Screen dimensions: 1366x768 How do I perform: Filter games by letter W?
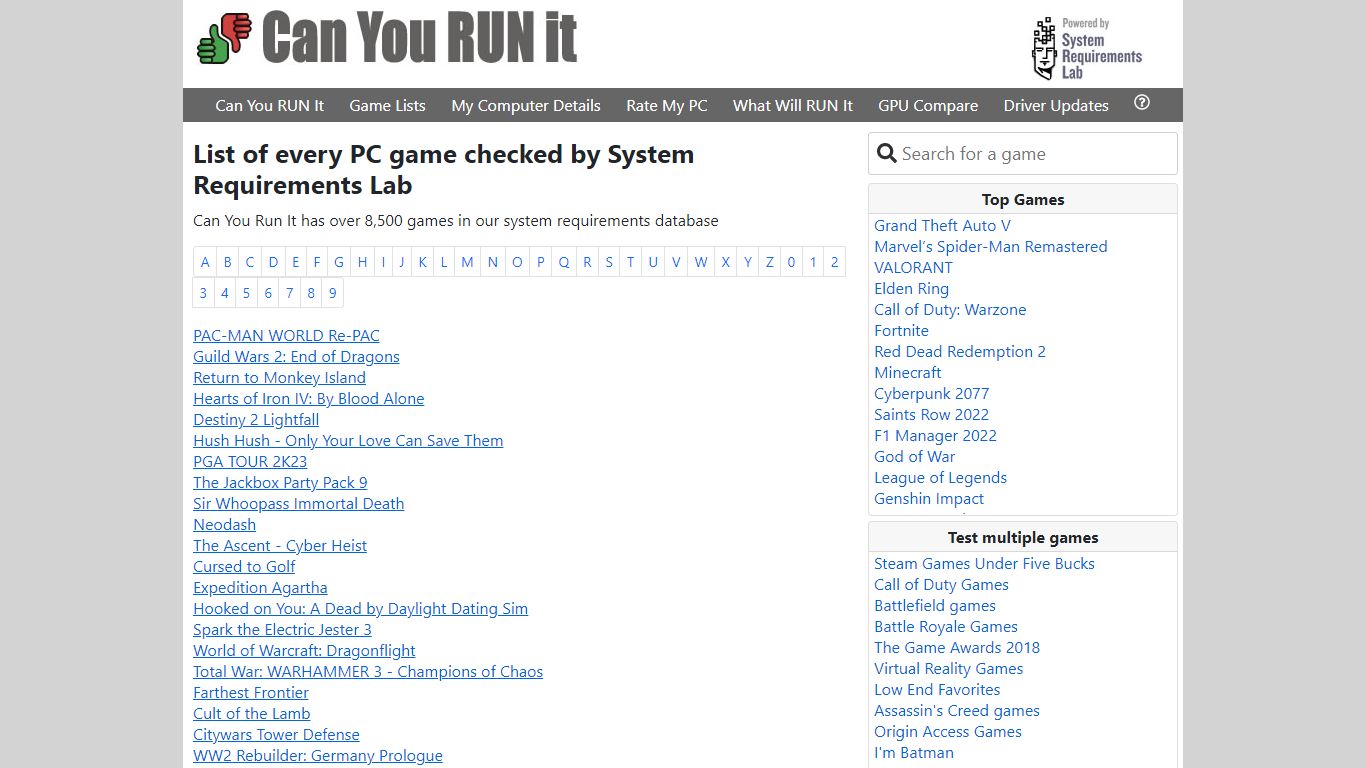point(701,262)
